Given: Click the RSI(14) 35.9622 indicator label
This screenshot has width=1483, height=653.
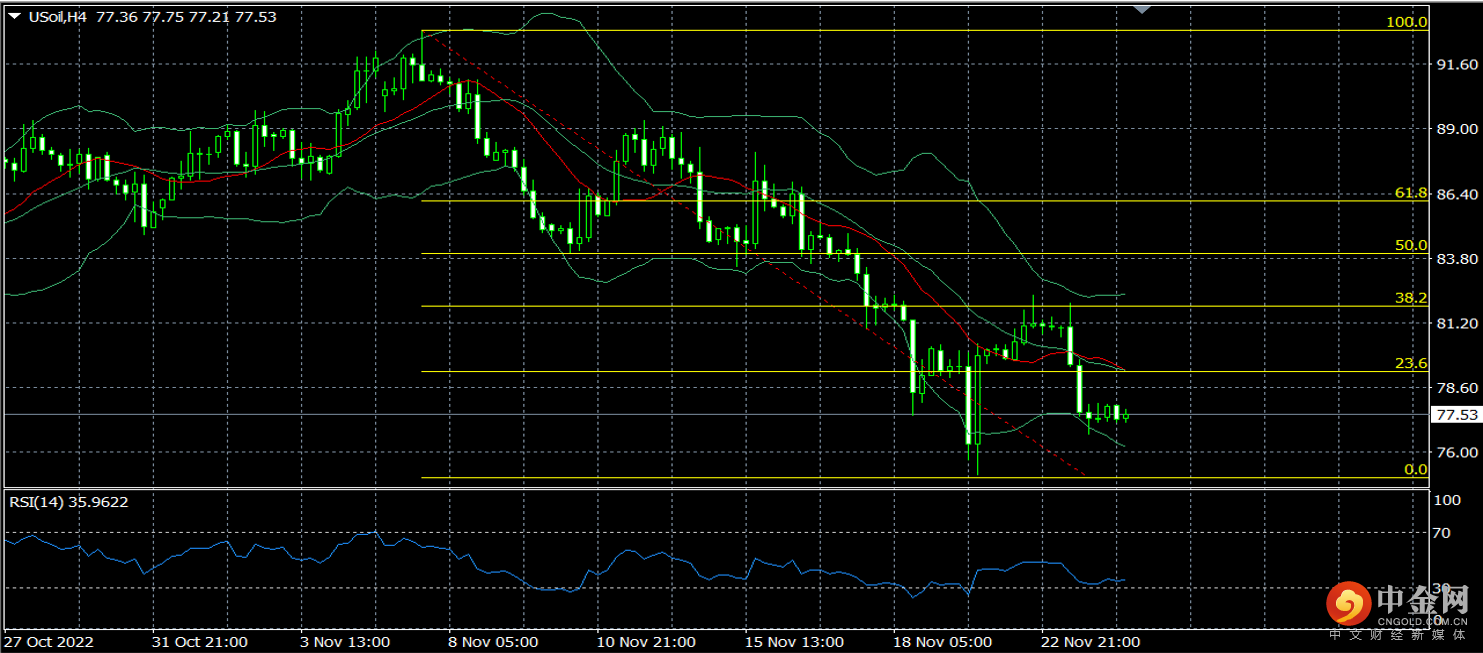Looking at the screenshot, I should 69,502.
